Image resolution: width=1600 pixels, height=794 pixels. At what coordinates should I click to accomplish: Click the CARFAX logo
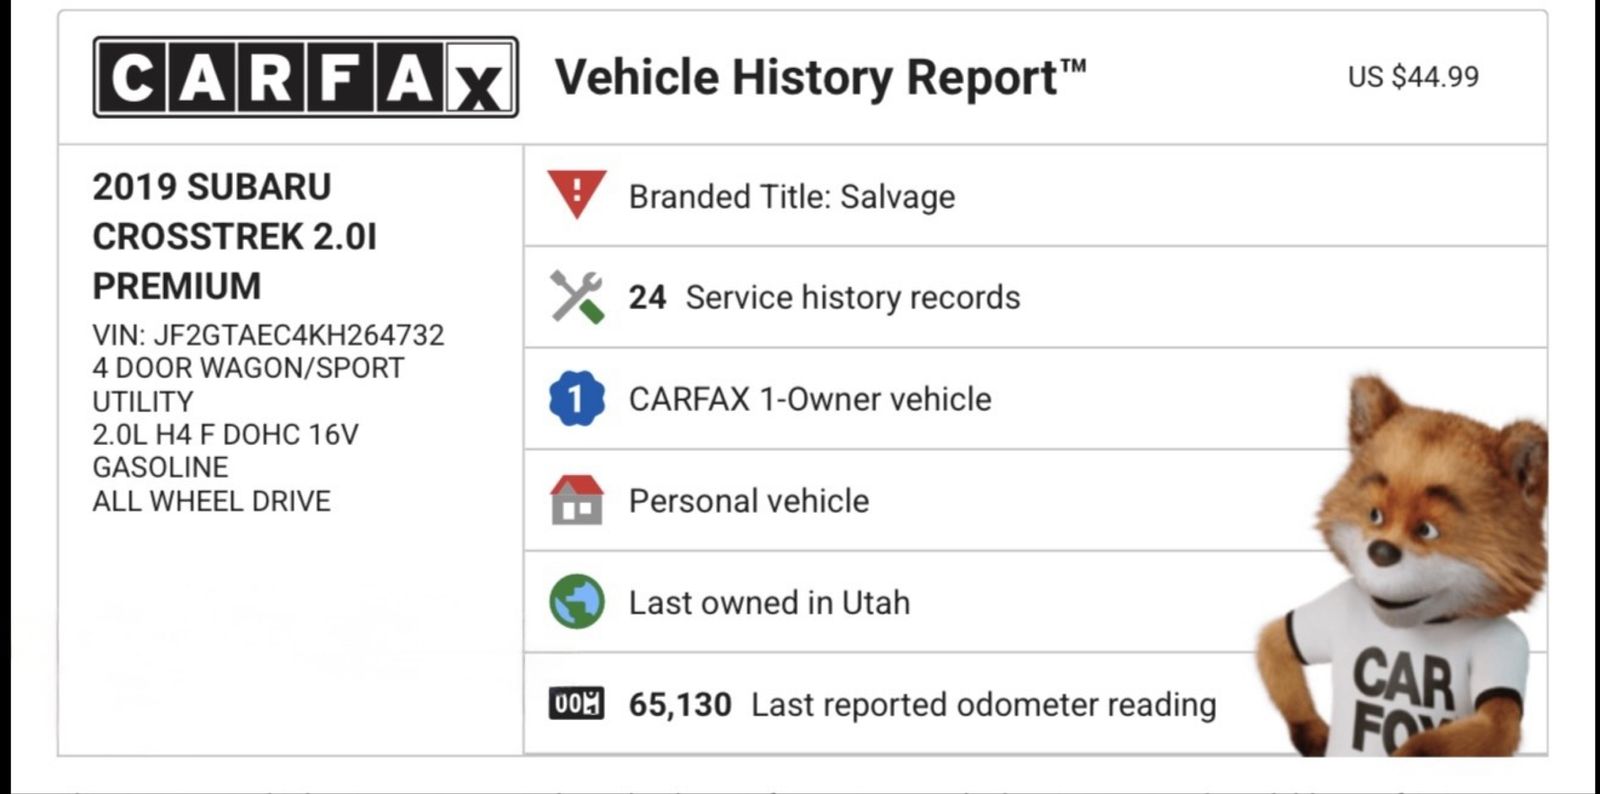305,78
